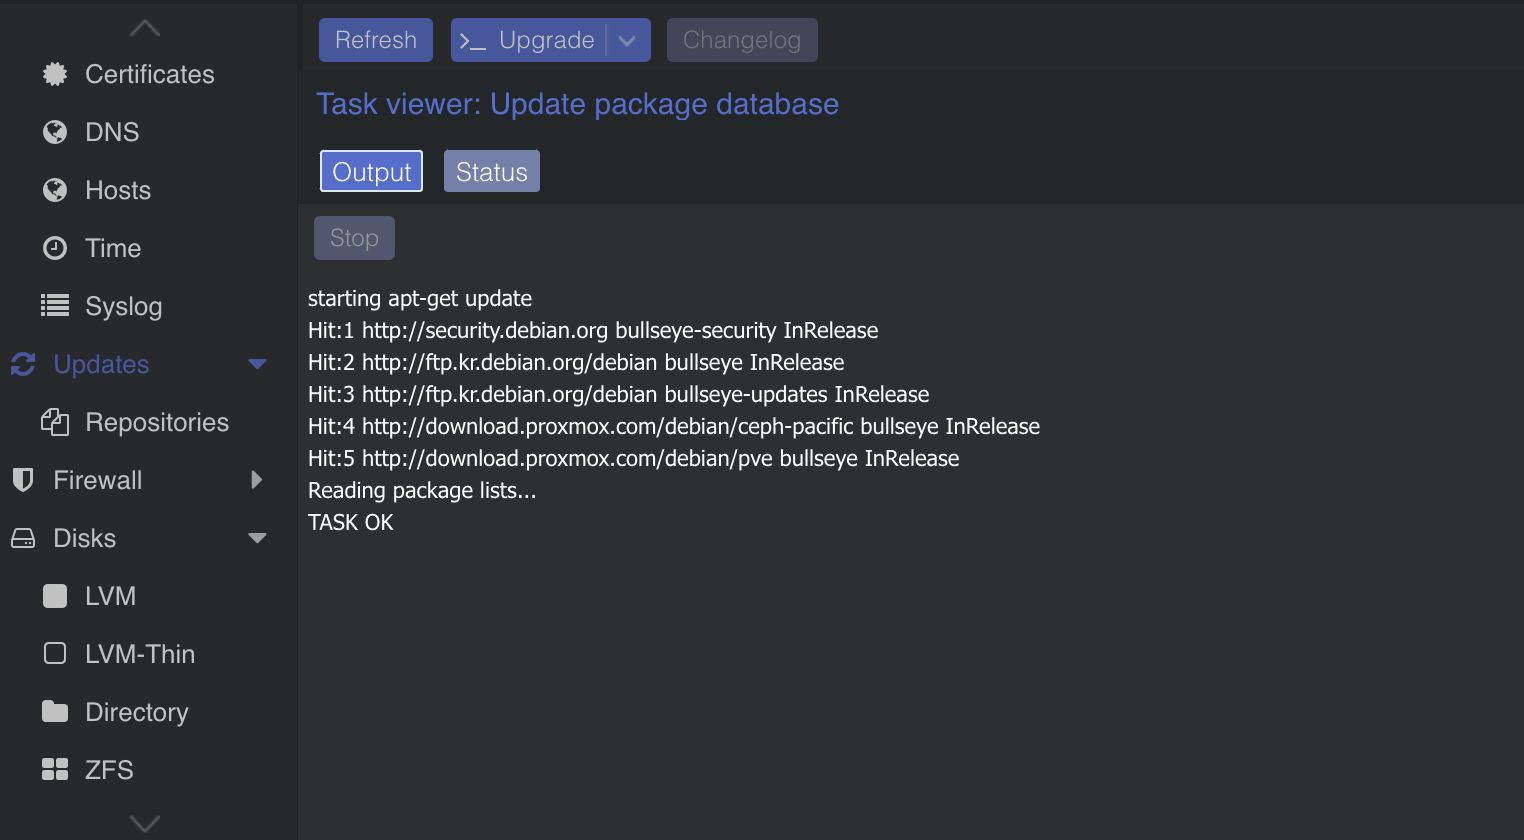Click the Changelog button
Screen dimensions: 1524x840
click(x=742, y=40)
